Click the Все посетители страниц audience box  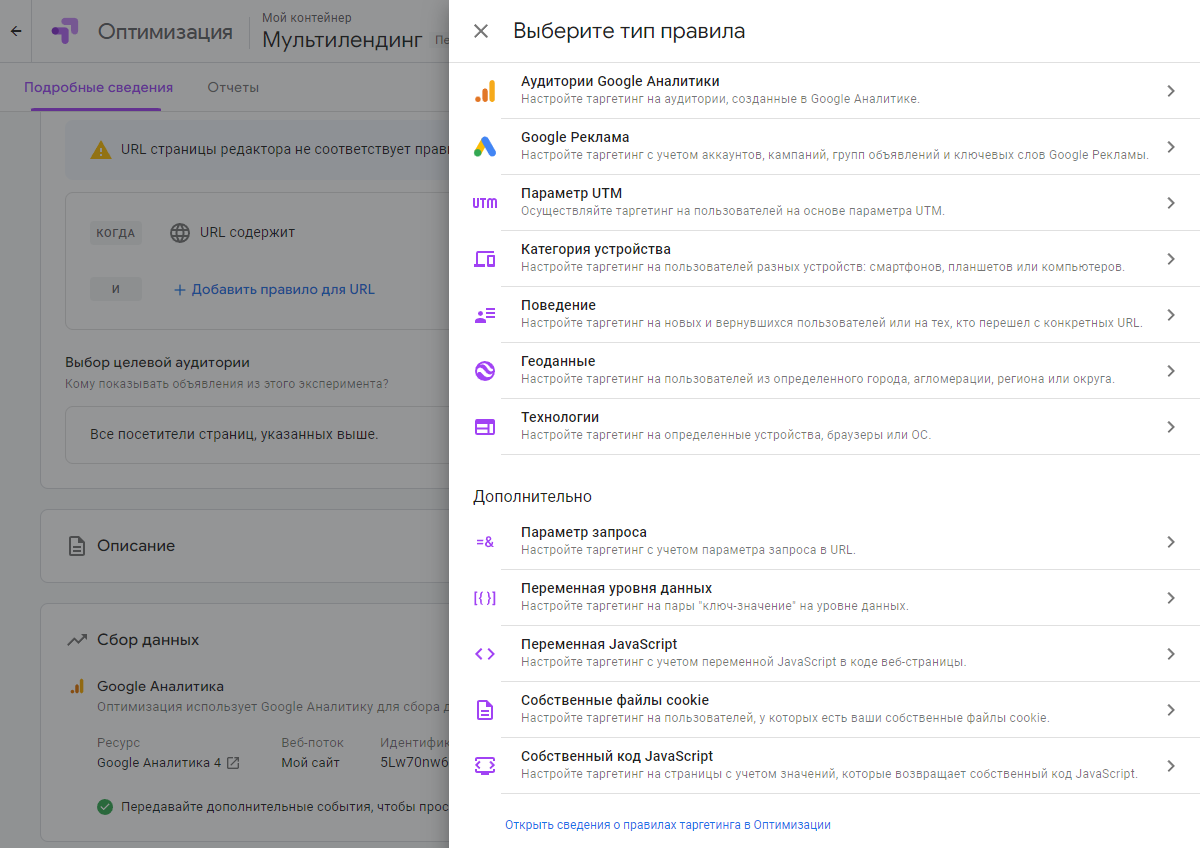[x=257, y=435]
